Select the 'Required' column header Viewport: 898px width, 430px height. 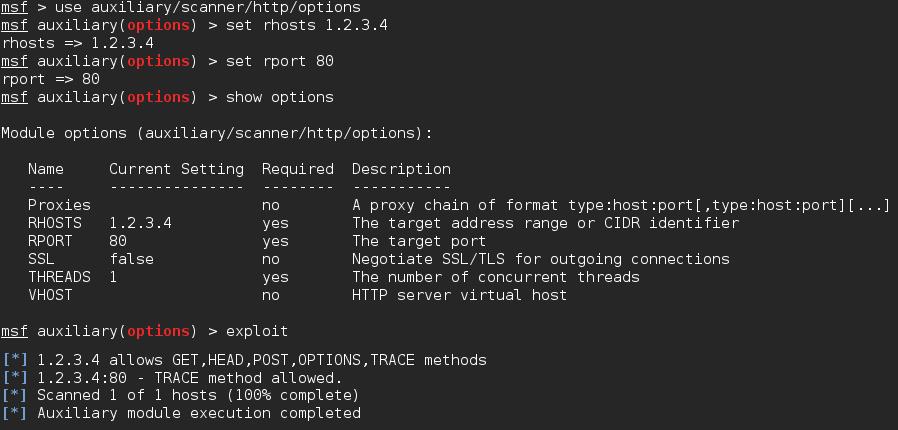tap(298, 169)
